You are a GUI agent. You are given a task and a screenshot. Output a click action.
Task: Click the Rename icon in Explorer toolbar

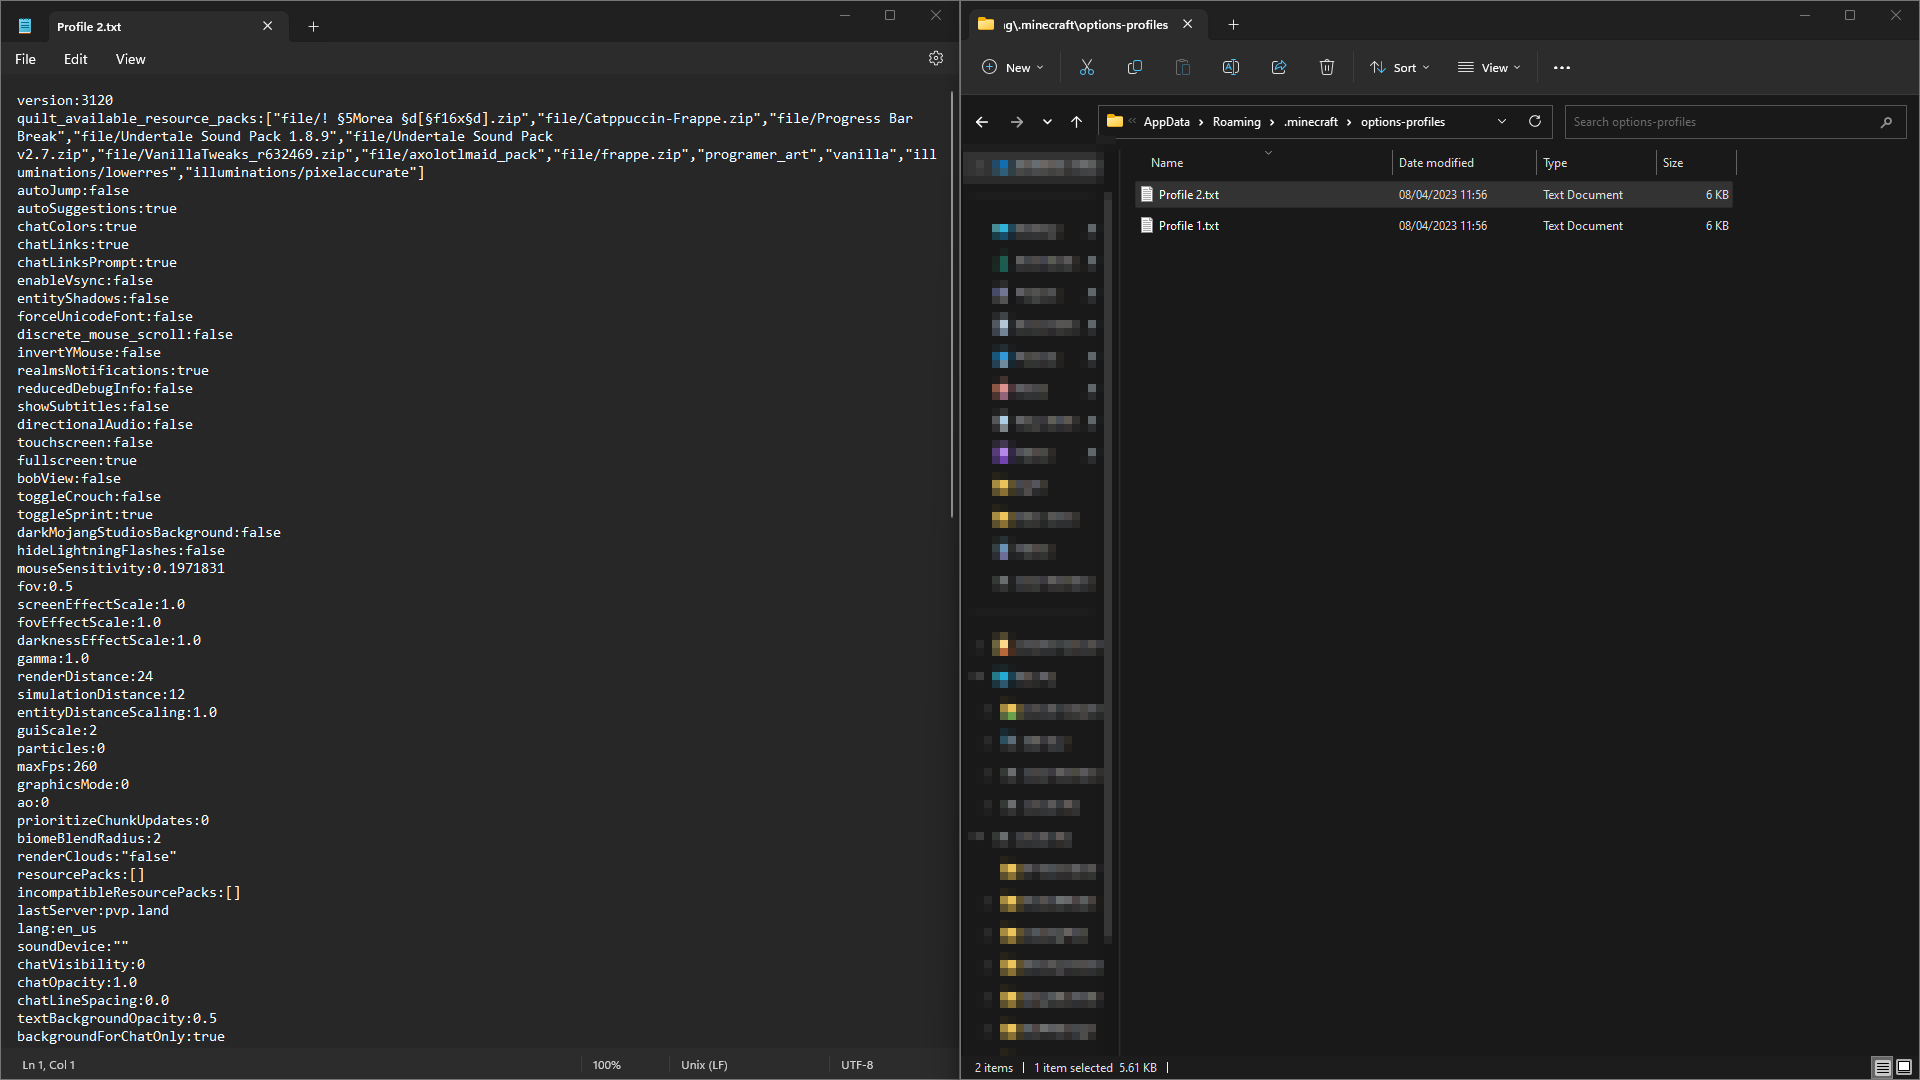(1230, 68)
